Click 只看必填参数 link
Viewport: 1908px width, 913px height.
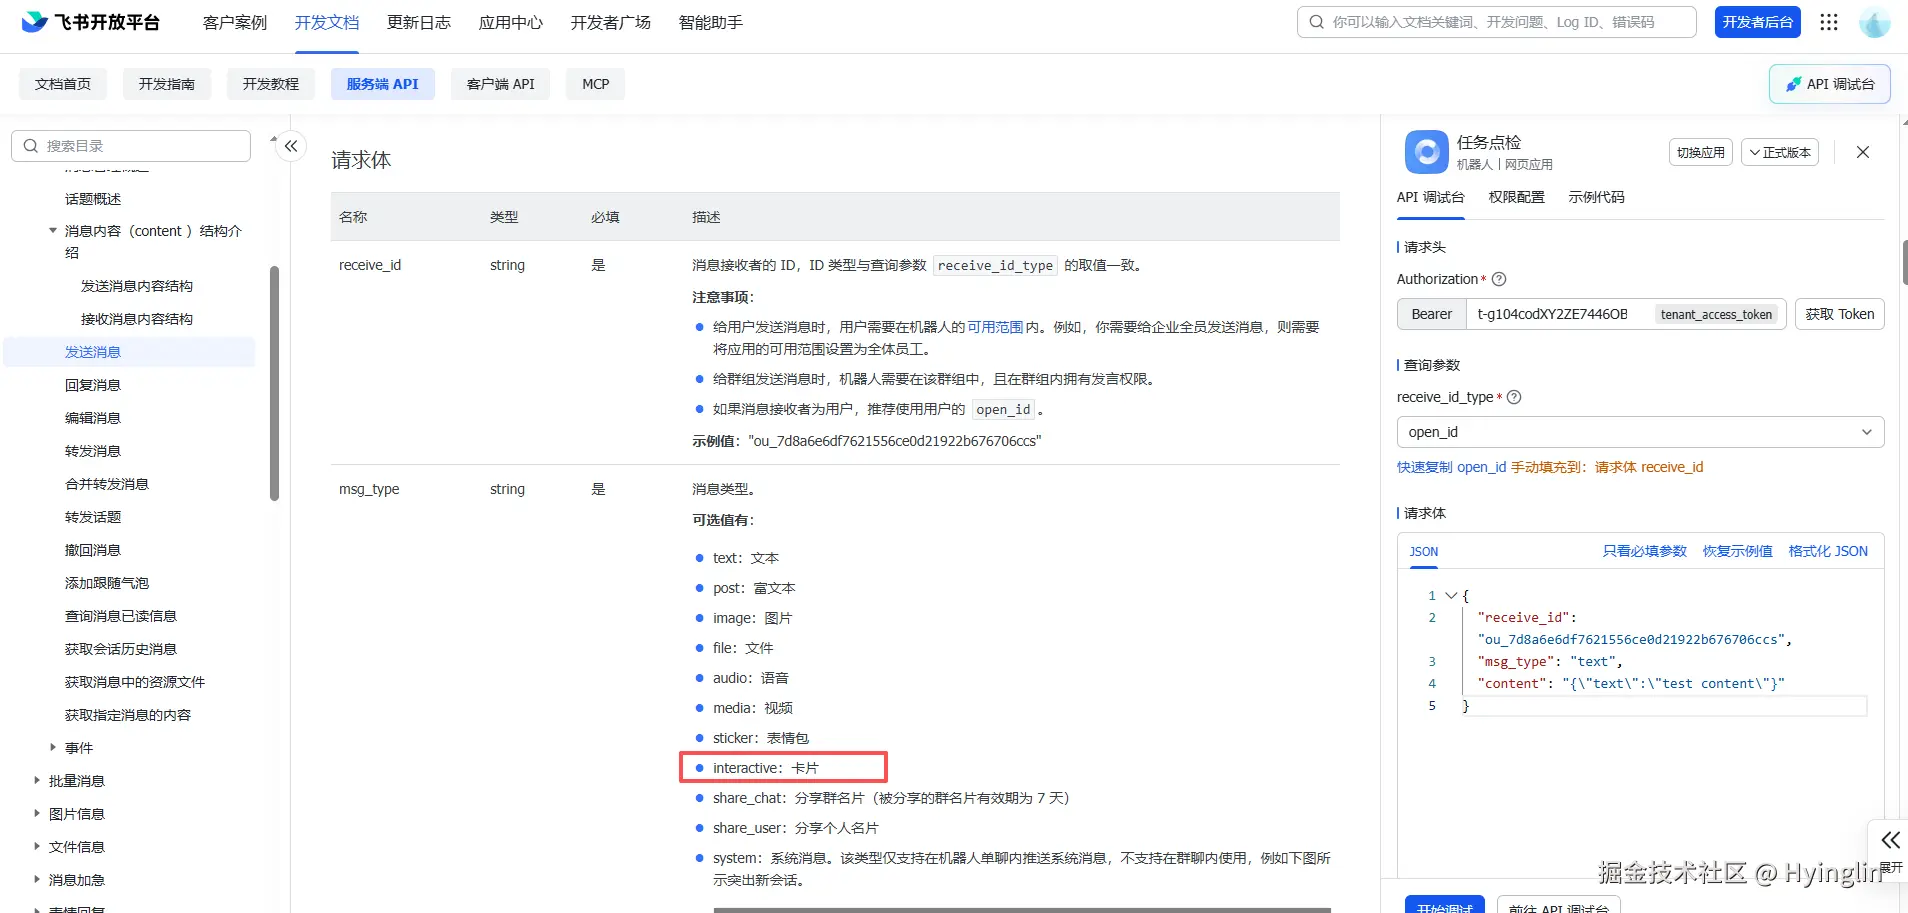1645,551
